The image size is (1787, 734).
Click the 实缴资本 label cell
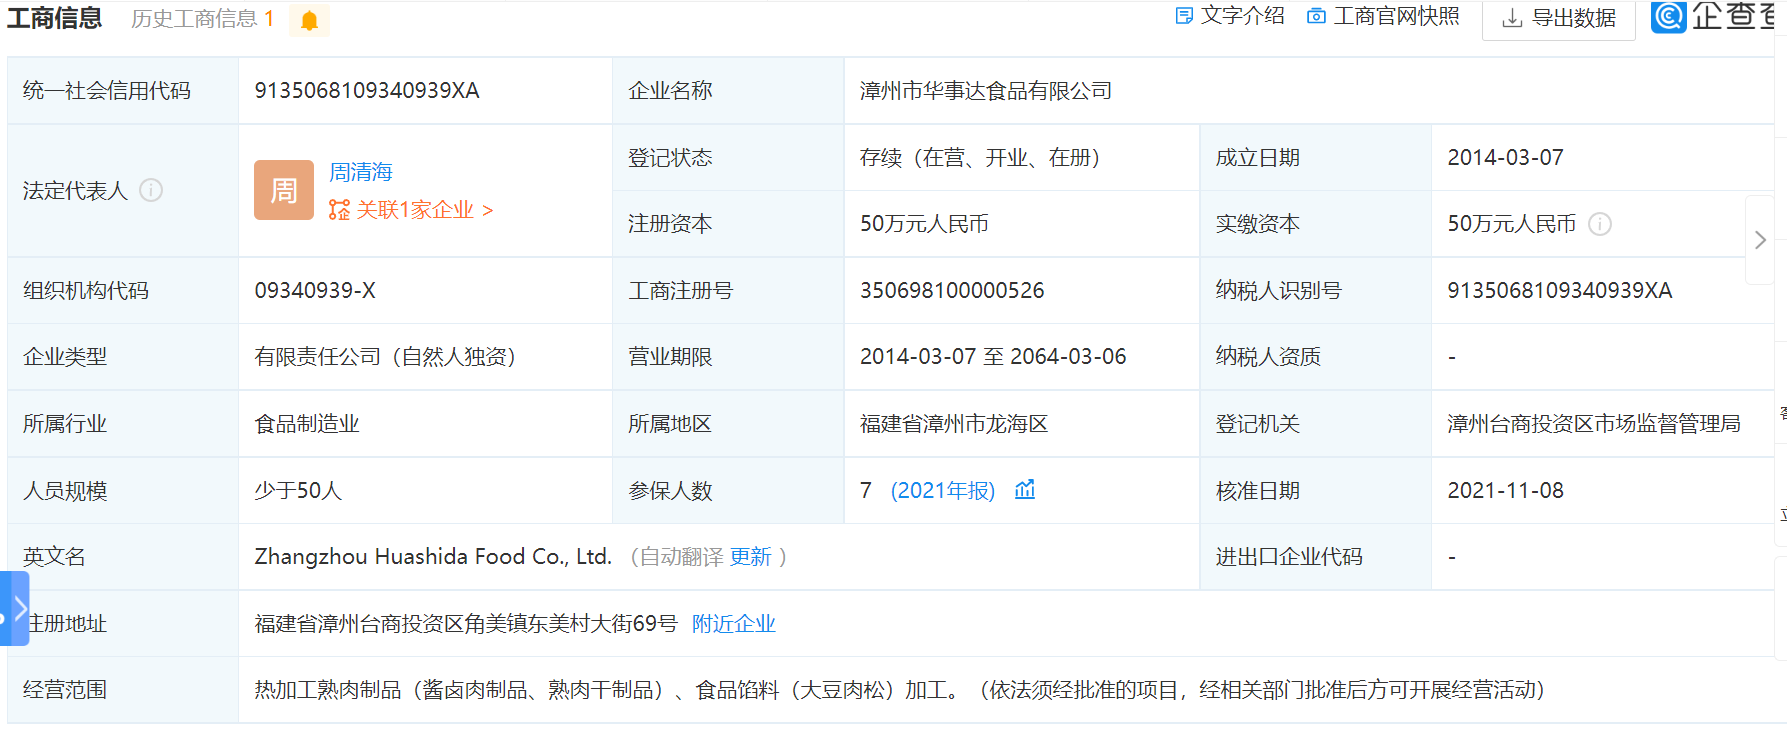coord(1315,224)
